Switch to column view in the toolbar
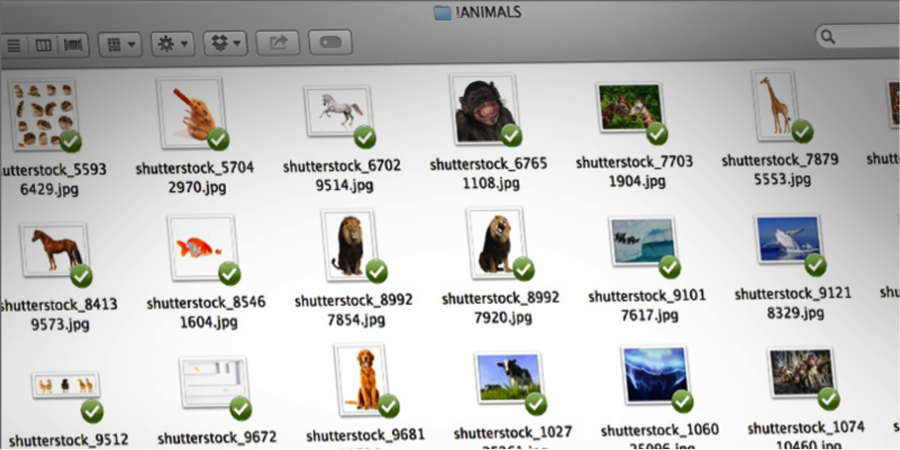This screenshot has width=900, height=450. [x=44, y=45]
